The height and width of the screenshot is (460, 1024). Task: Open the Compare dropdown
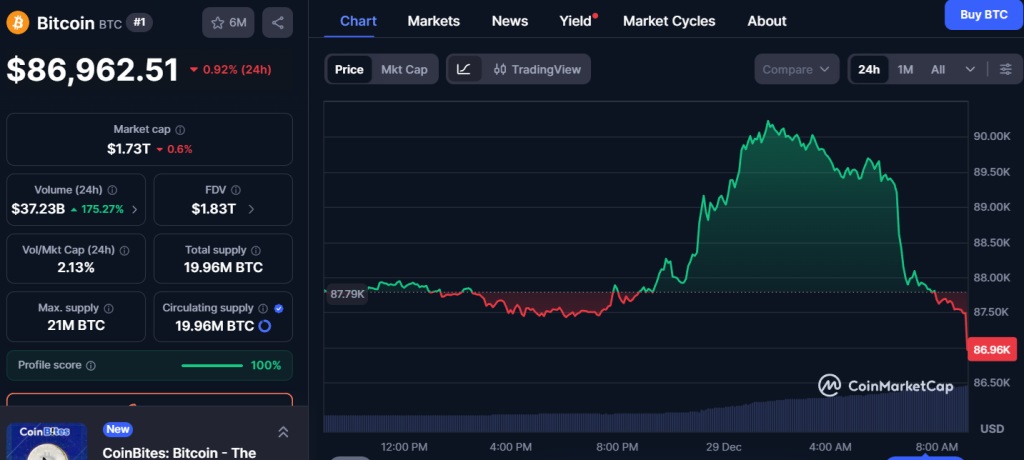(796, 69)
